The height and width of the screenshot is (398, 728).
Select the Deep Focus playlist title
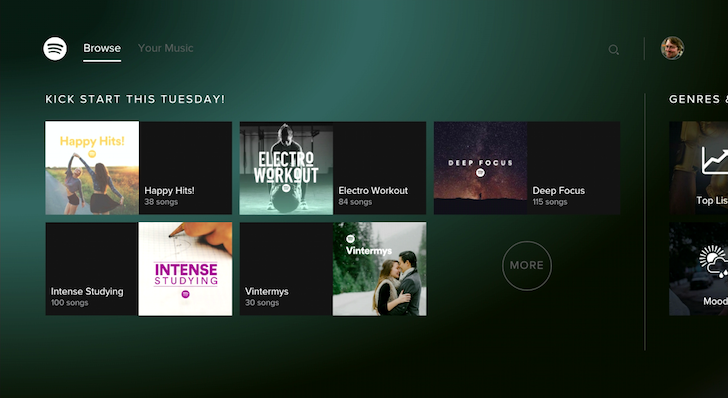(559, 190)
